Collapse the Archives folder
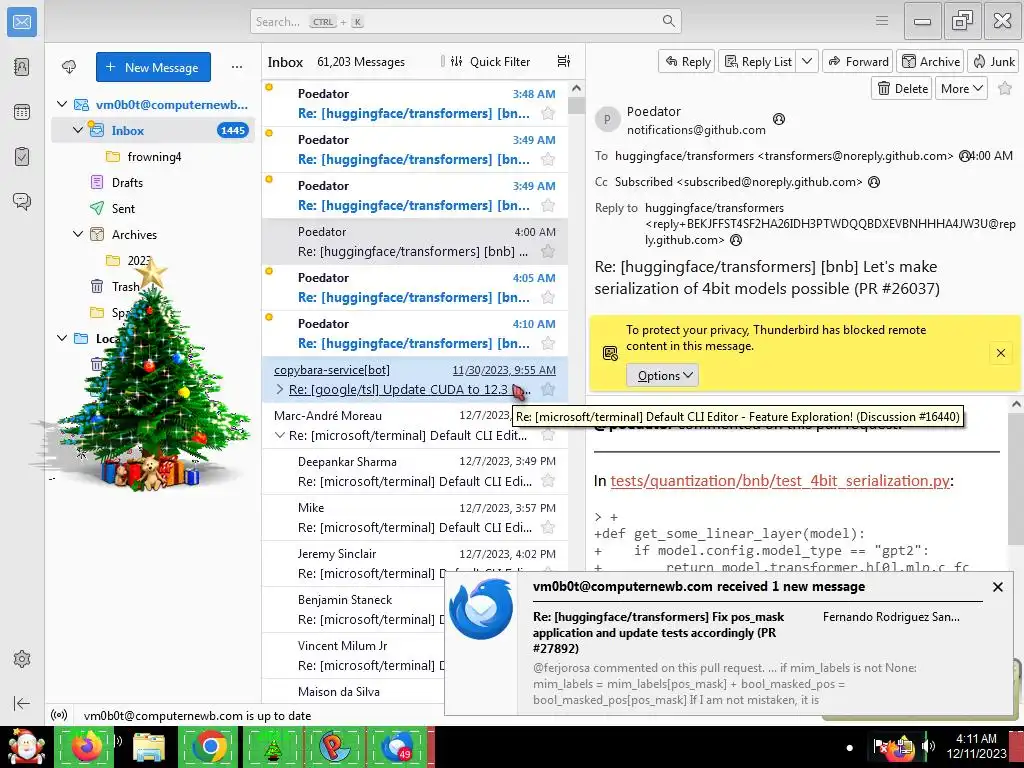 coord(78,234)
